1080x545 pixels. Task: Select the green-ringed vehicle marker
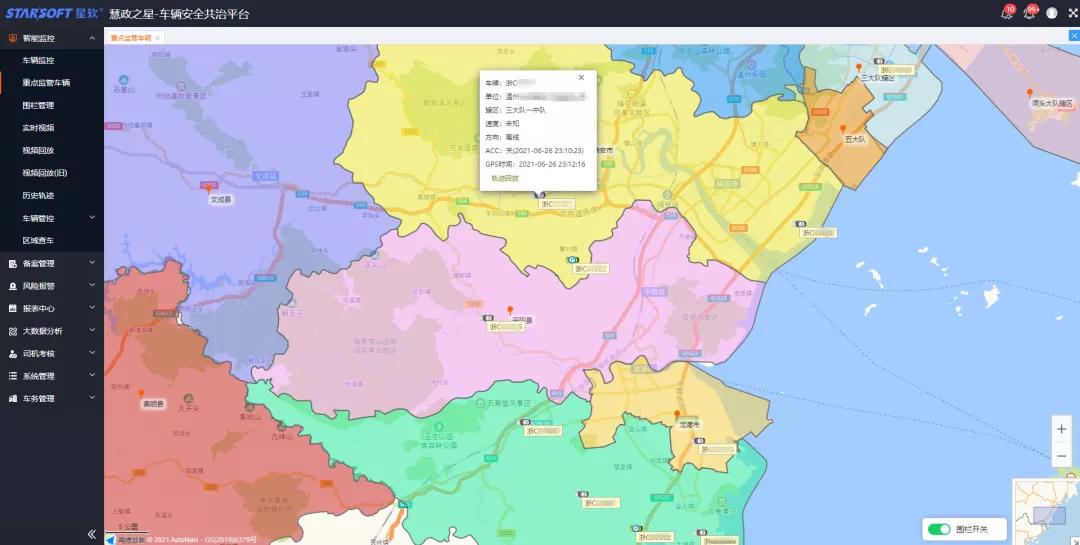click(x=572, y=260)
